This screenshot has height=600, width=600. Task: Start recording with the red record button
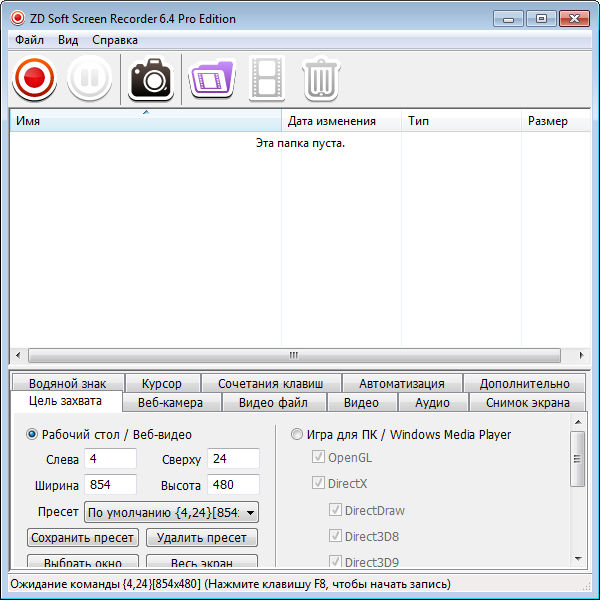(x=35, y=78)
